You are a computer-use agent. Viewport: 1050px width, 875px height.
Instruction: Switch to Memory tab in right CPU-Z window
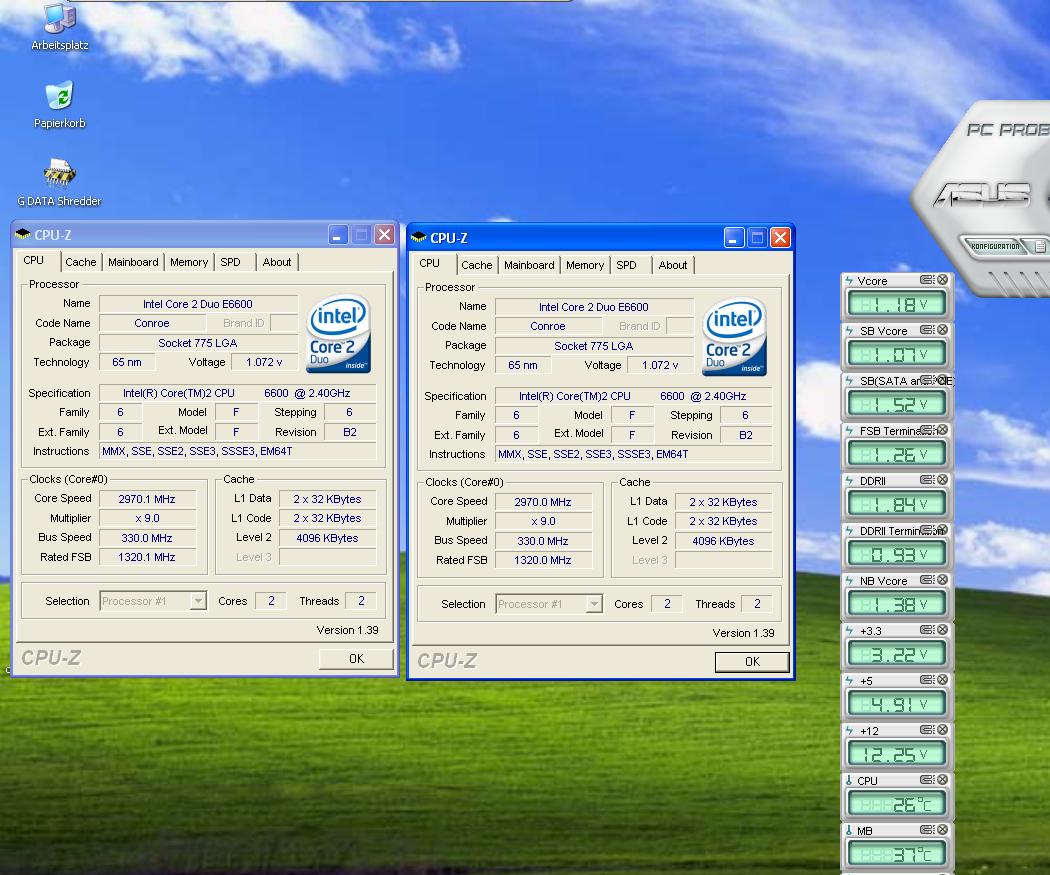(585, 265)
